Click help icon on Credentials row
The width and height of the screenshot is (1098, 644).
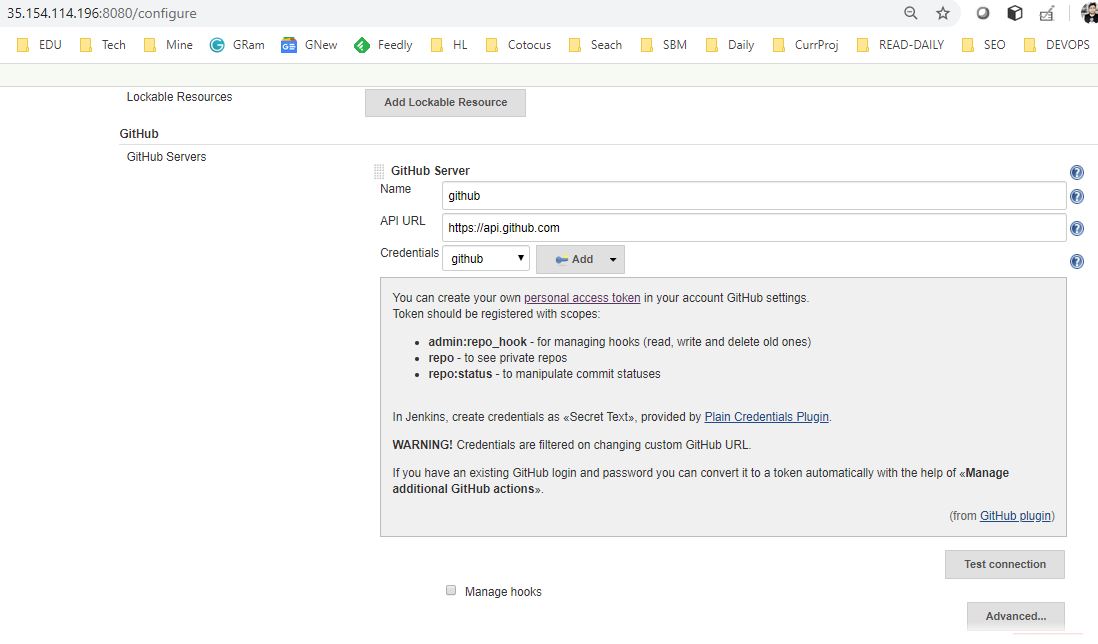click(x=1077, y=262)
